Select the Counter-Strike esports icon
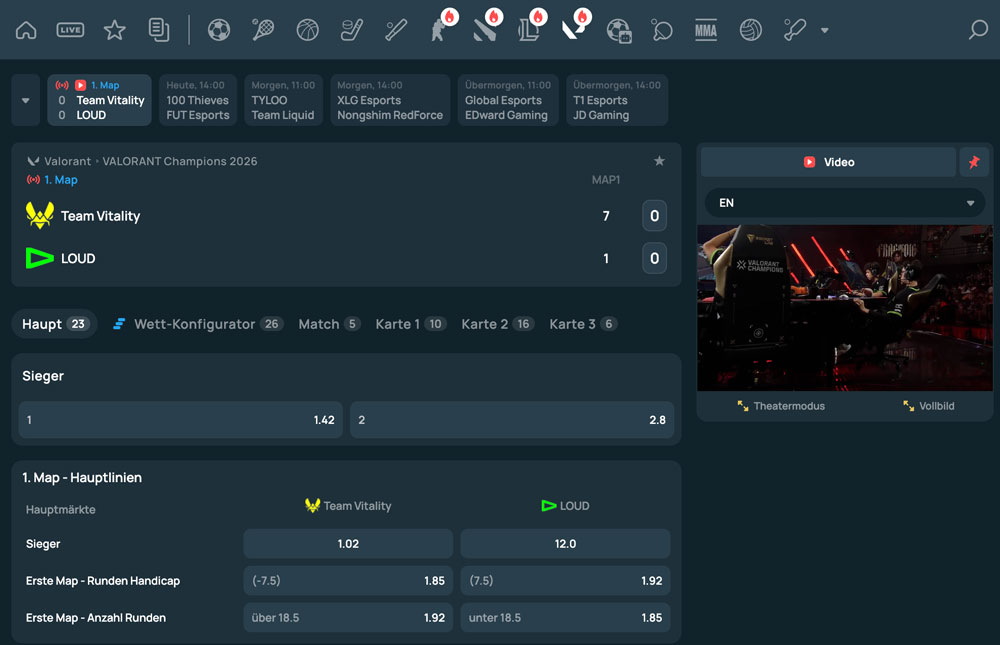Screen dimensions: 1000x645 tap(440, 30)
